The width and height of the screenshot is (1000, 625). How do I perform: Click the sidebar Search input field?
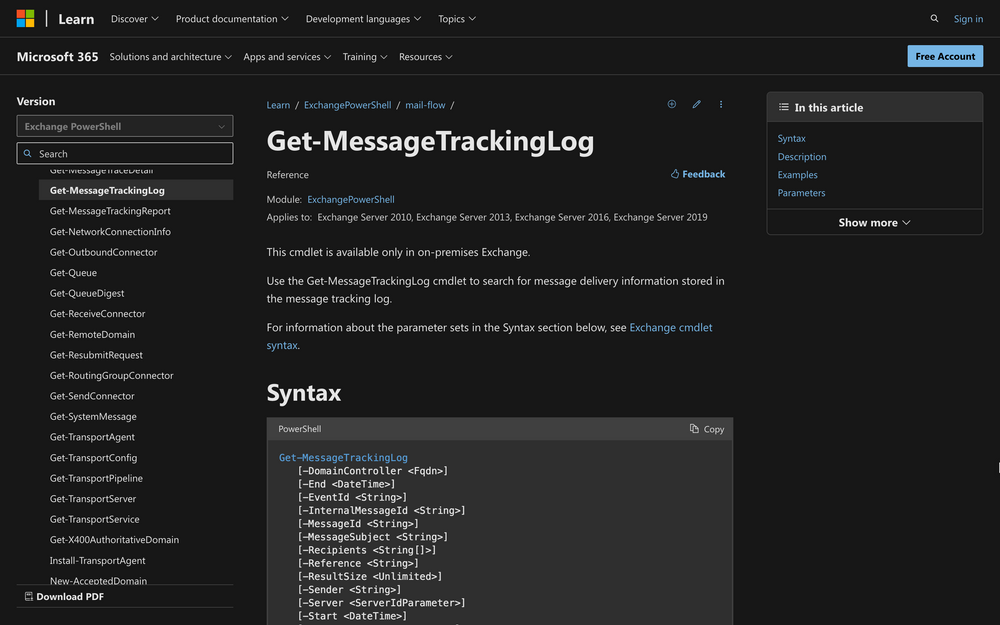124,153
